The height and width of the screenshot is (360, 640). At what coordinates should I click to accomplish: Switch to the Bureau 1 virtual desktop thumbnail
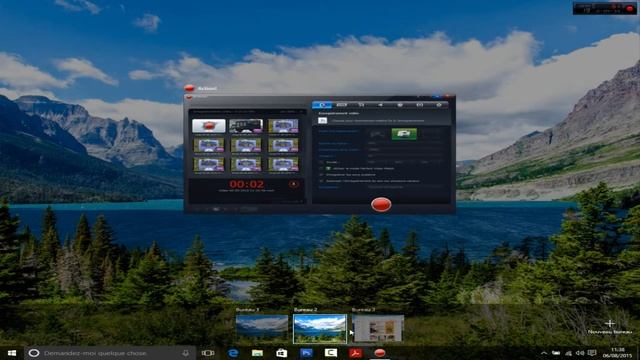pos(262,328)
